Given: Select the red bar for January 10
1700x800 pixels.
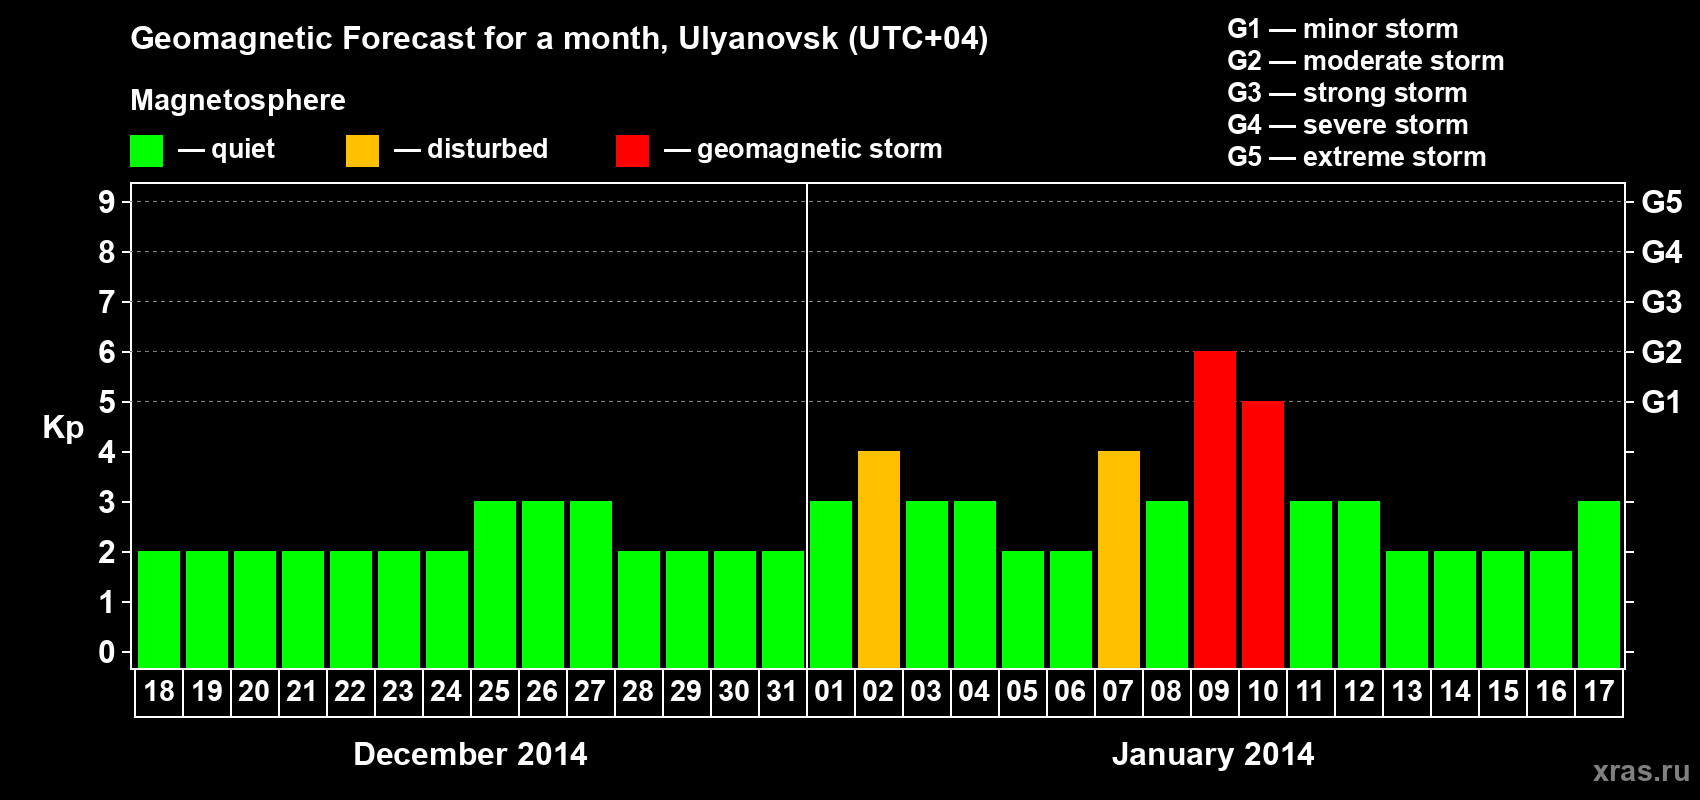Looking at the screenshot, I should click(x=1262, y=534).
